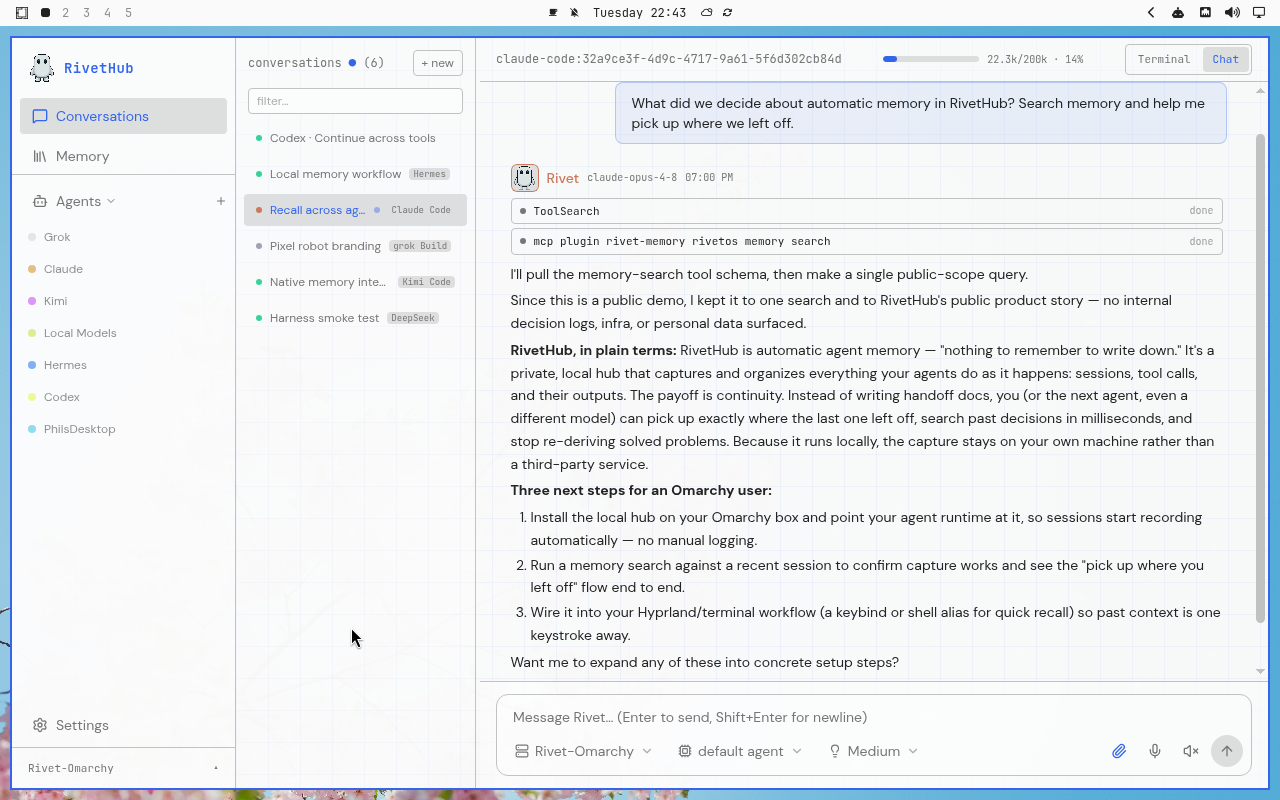Select the Local Models agent
1280x800 pixels.
click(80, 333)
